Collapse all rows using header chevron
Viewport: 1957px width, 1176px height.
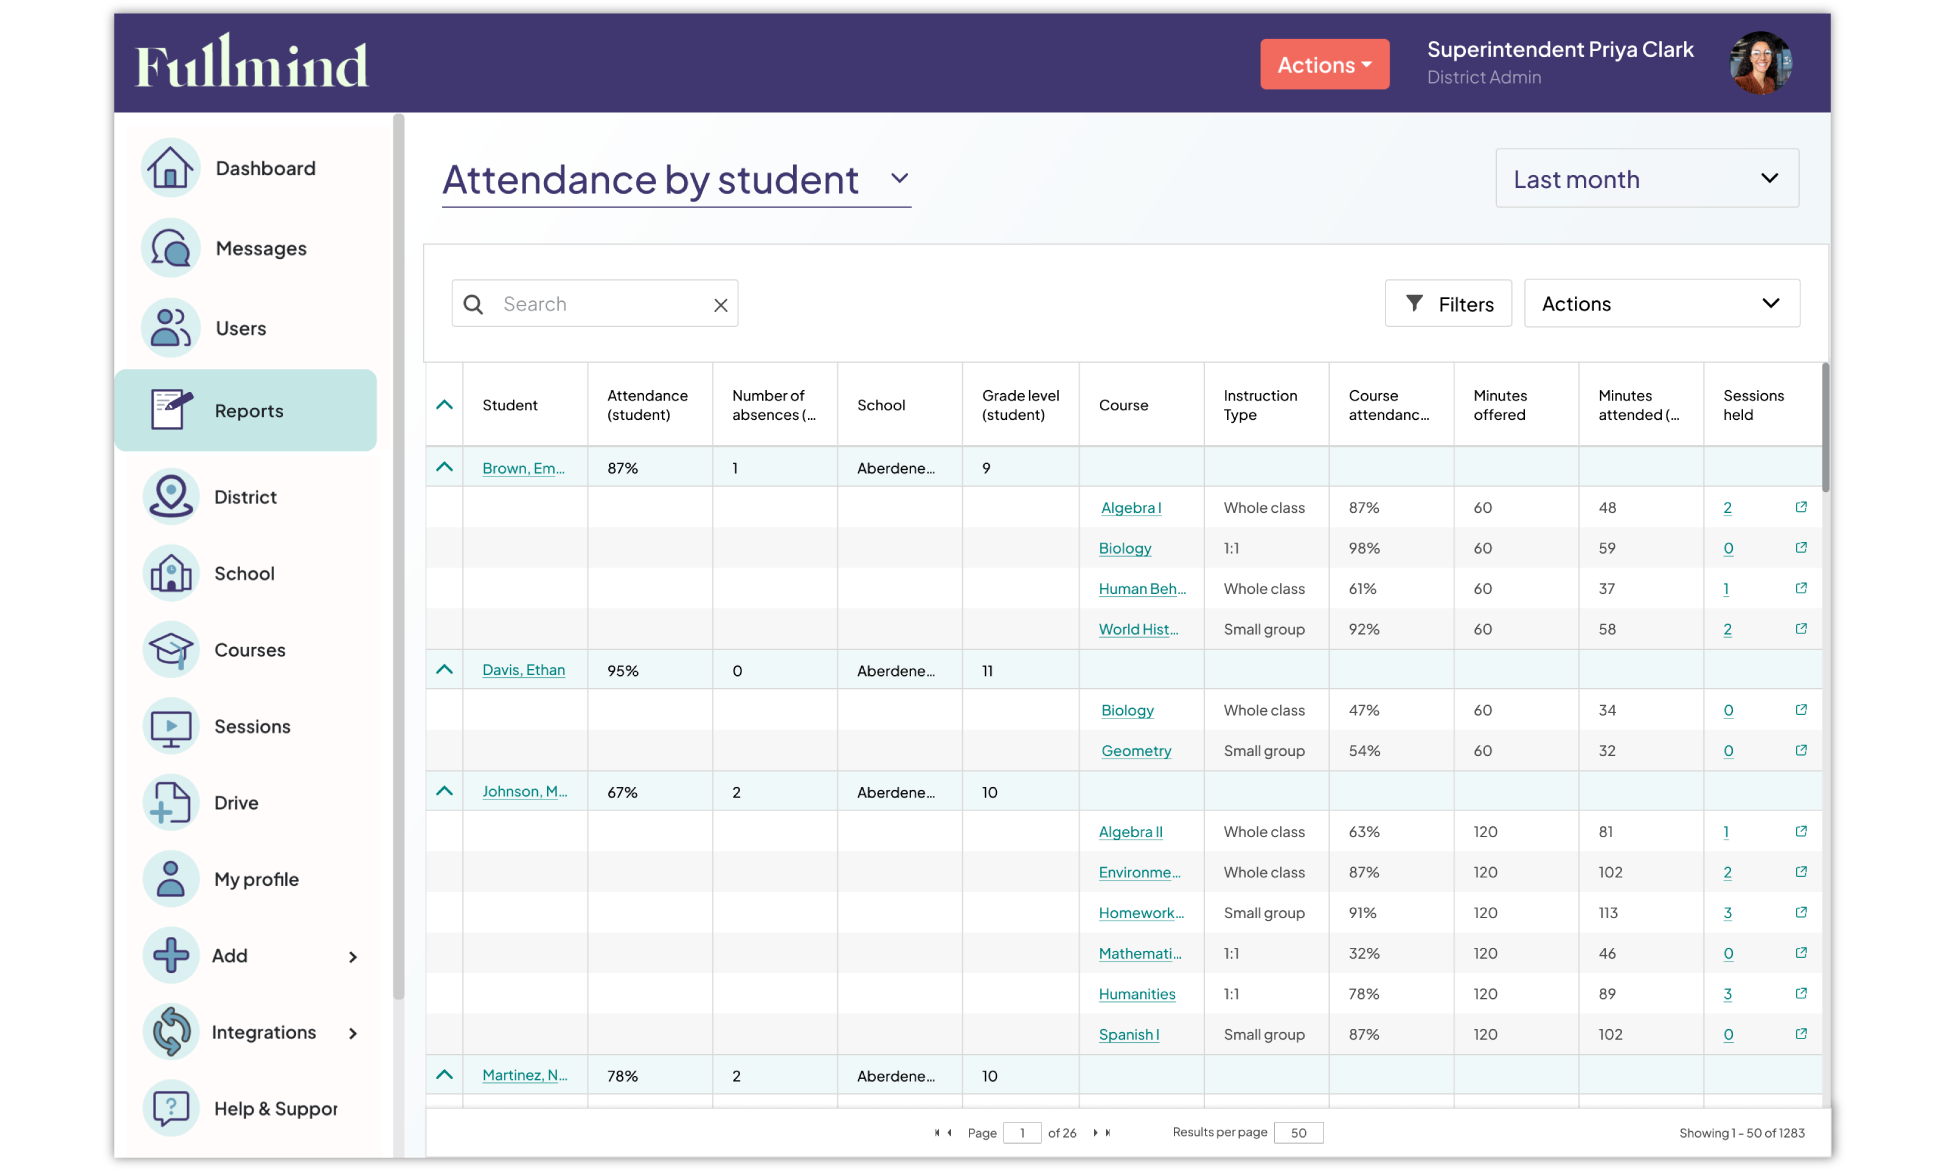pyautogui.click(x=445, y=405)
